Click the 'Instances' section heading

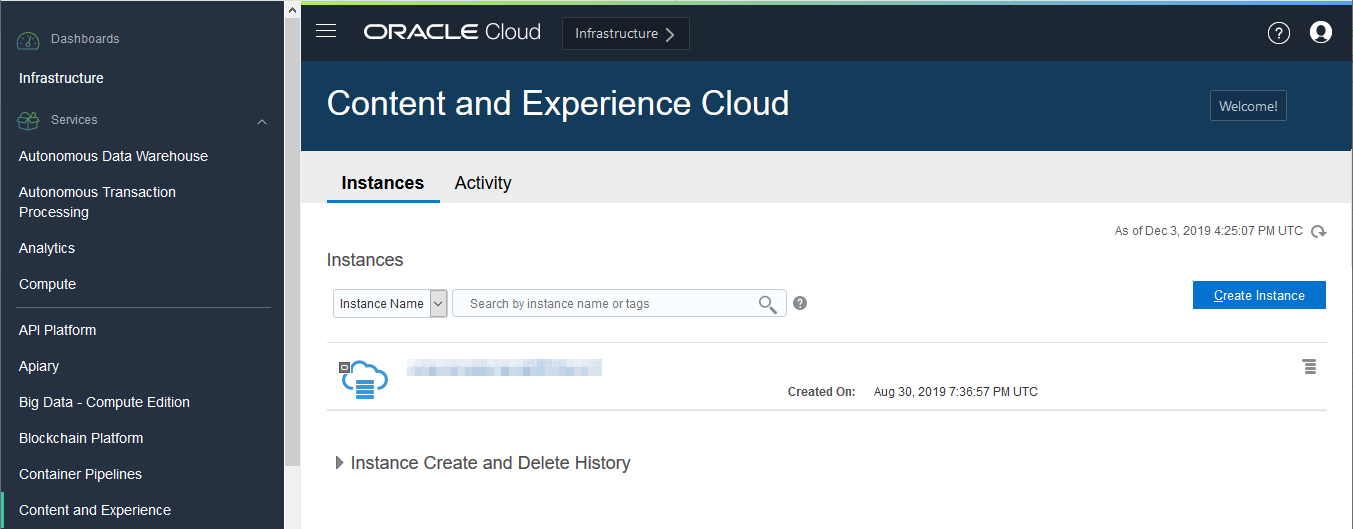(x=365, y=260)
